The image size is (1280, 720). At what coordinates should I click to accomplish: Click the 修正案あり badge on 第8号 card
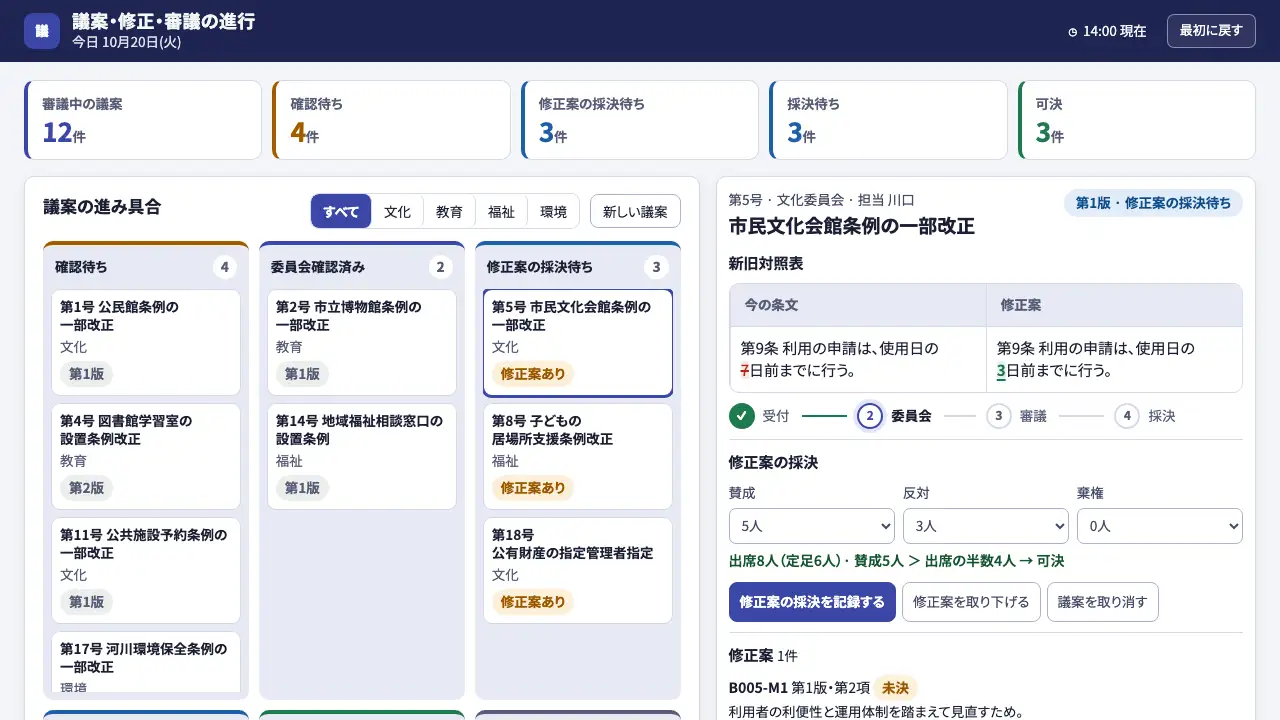[x=533, y=488]
